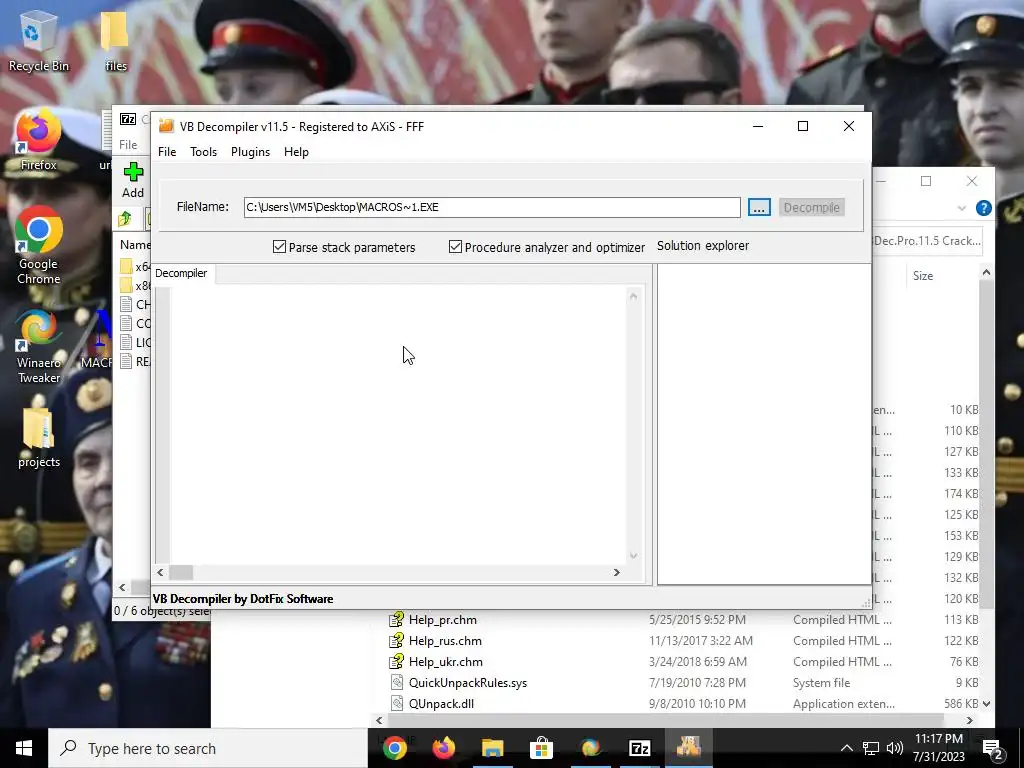Click the VB Decompiler taskbar icon
The width and height of the screenshot is (1024, 768).
tap(688, 748)
